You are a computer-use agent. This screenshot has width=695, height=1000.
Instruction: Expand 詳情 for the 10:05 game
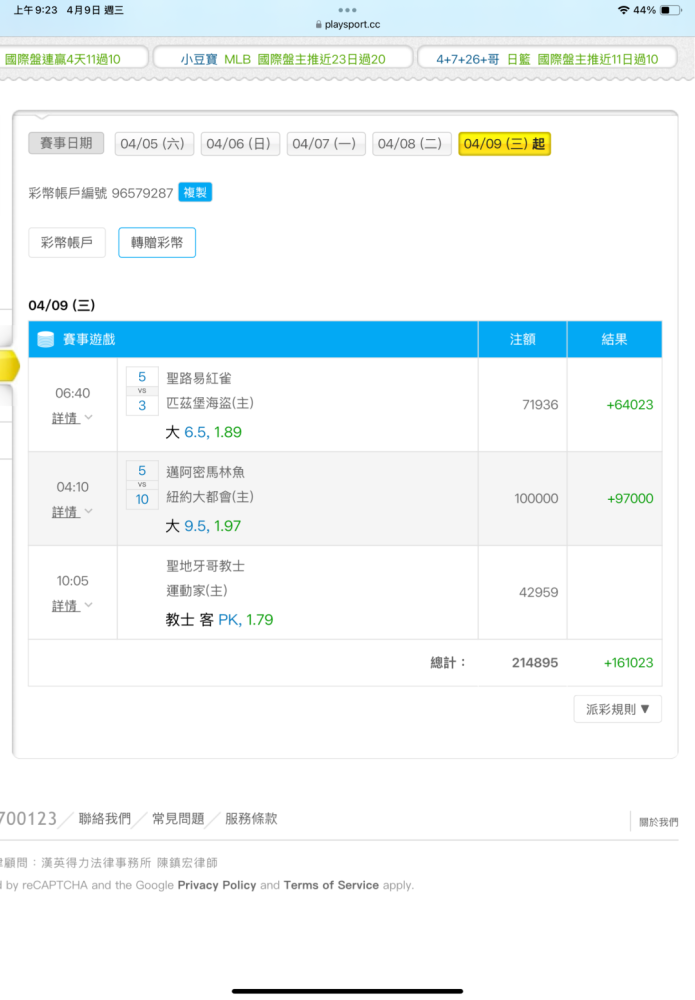pyautogui.click(x=72, y=606)
